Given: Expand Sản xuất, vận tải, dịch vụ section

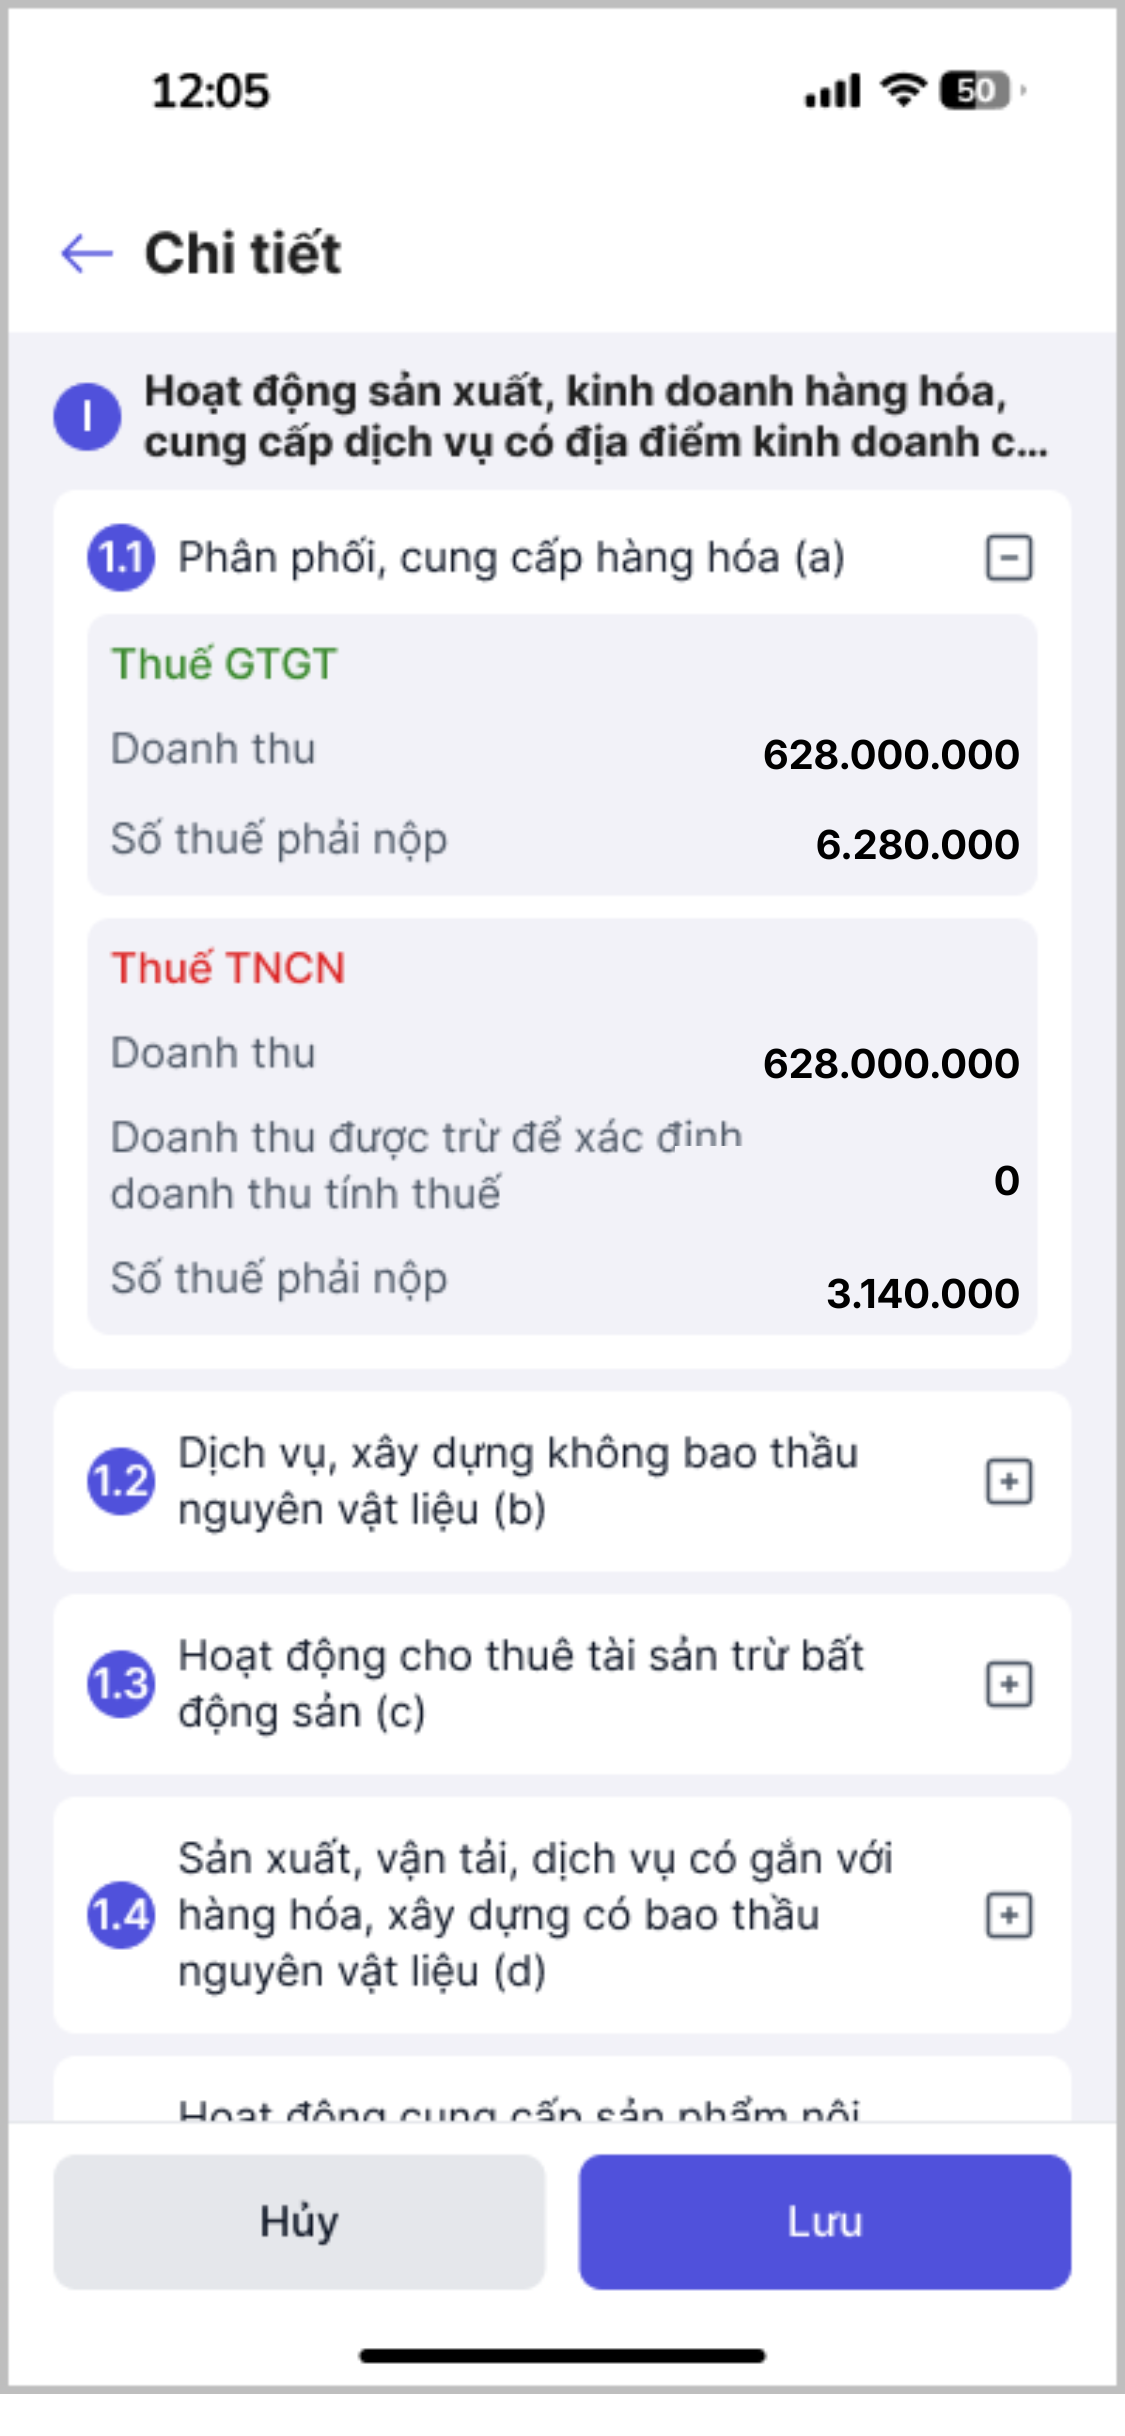Looking at the screenshot, I should coord(1009,1915).
